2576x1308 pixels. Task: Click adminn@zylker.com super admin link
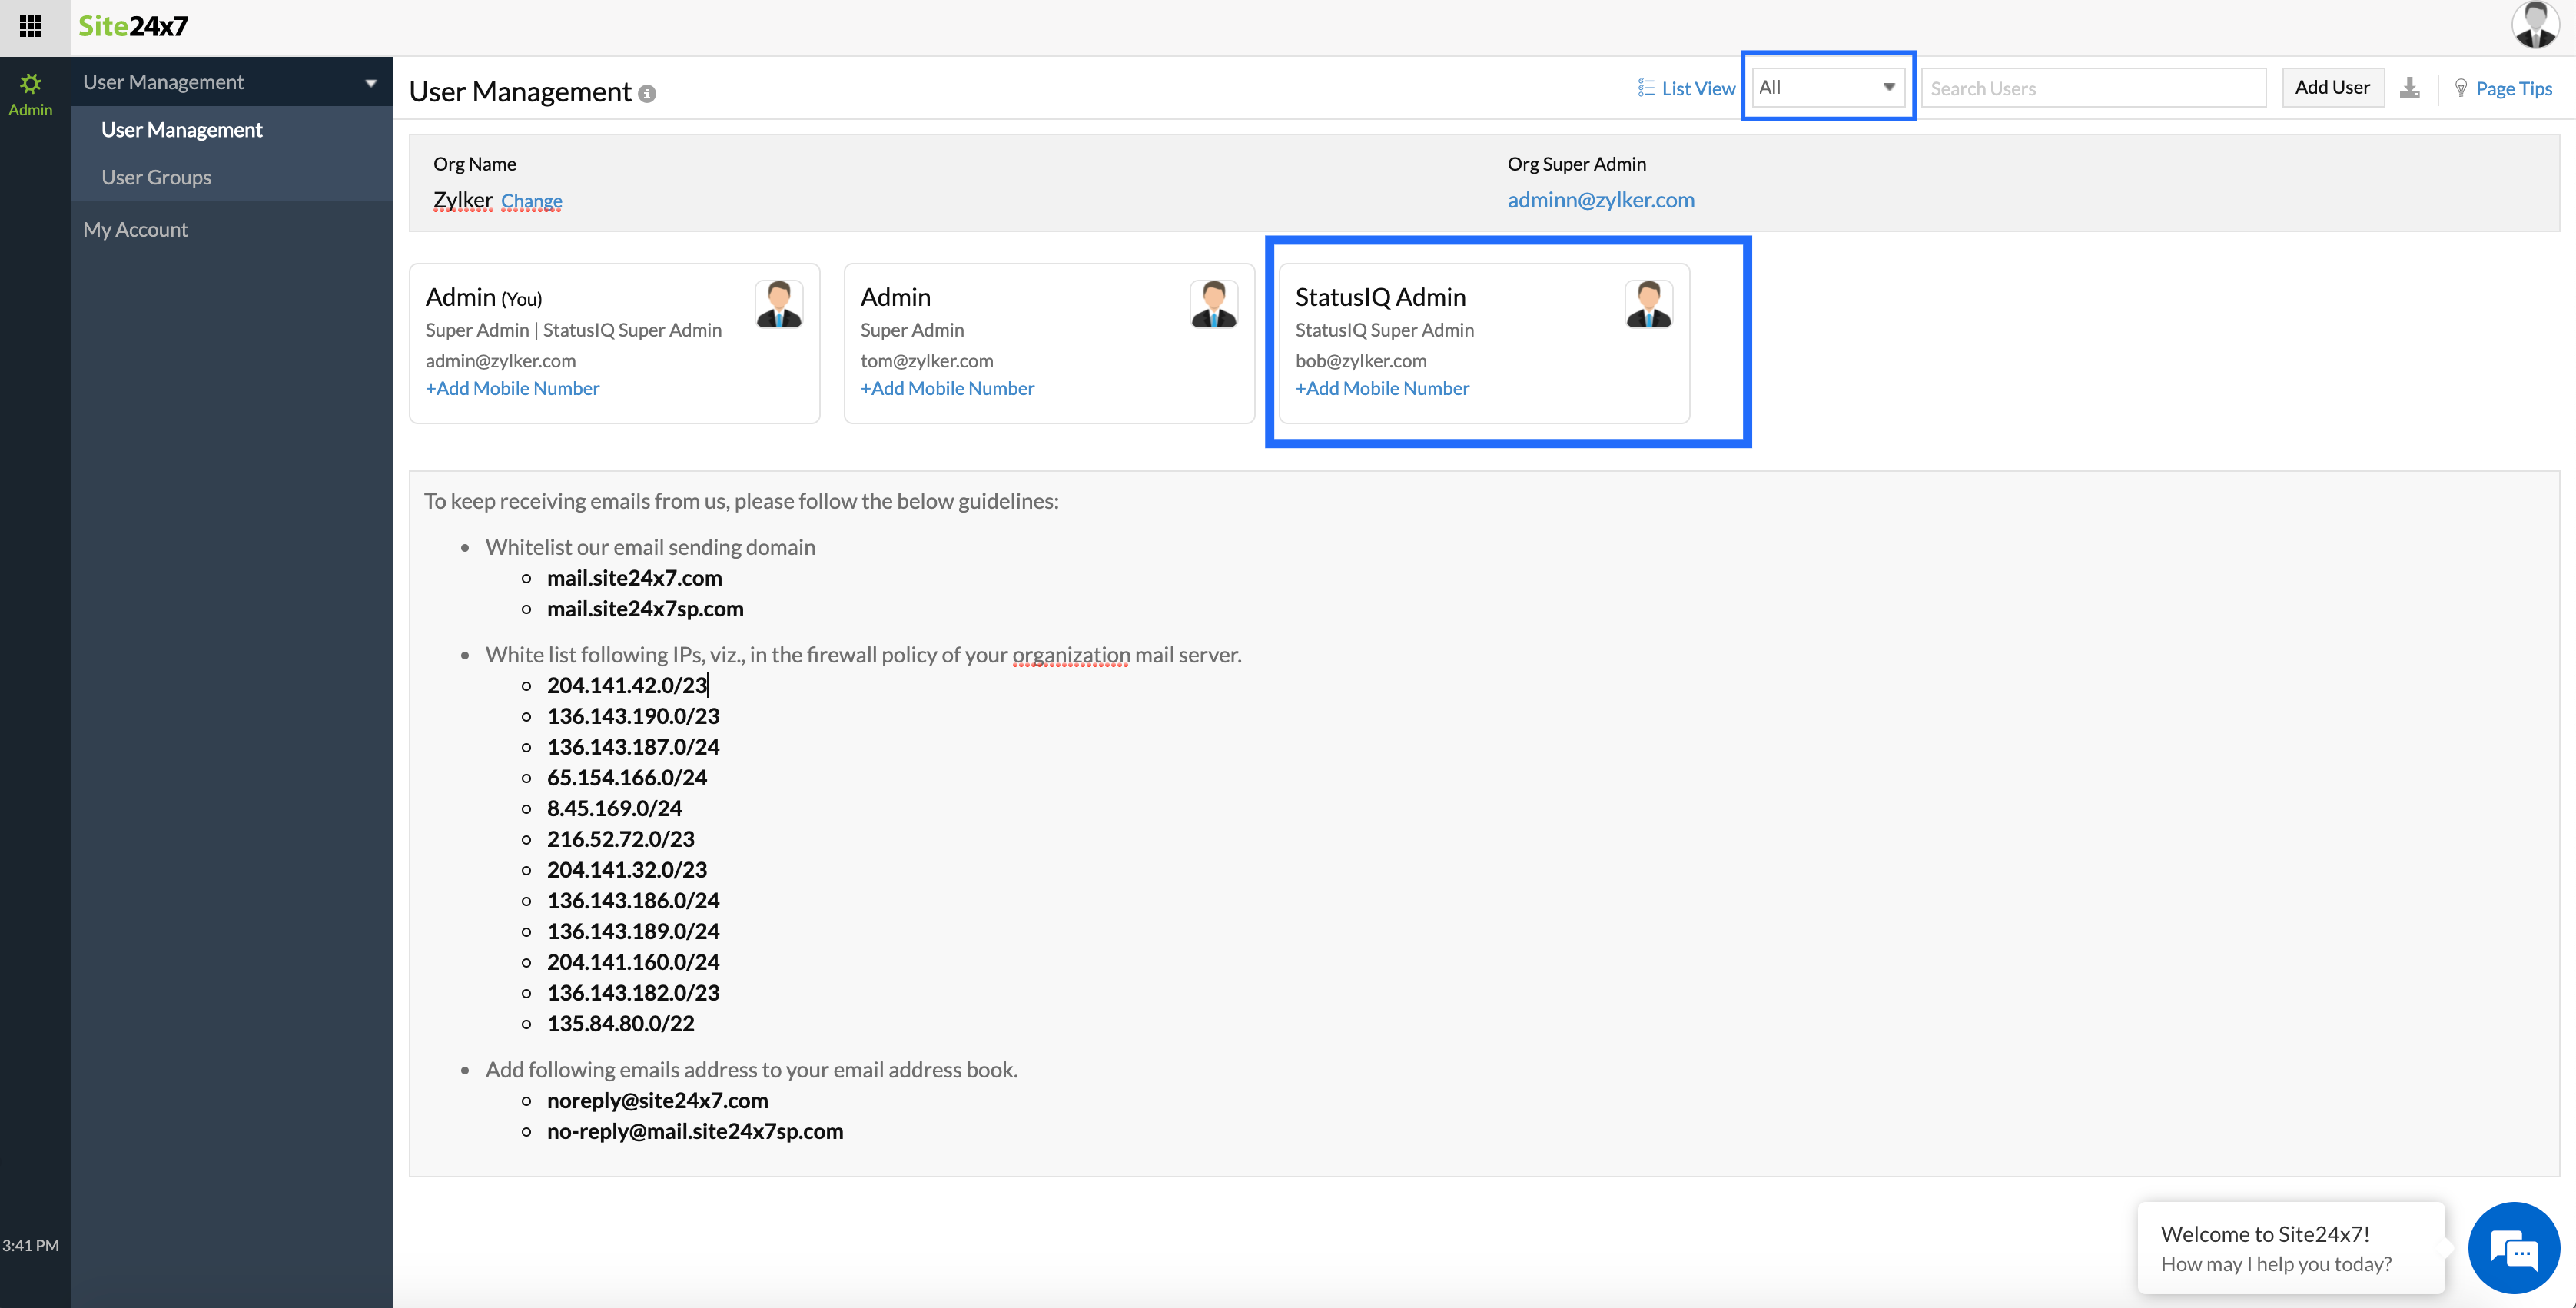1600,200
